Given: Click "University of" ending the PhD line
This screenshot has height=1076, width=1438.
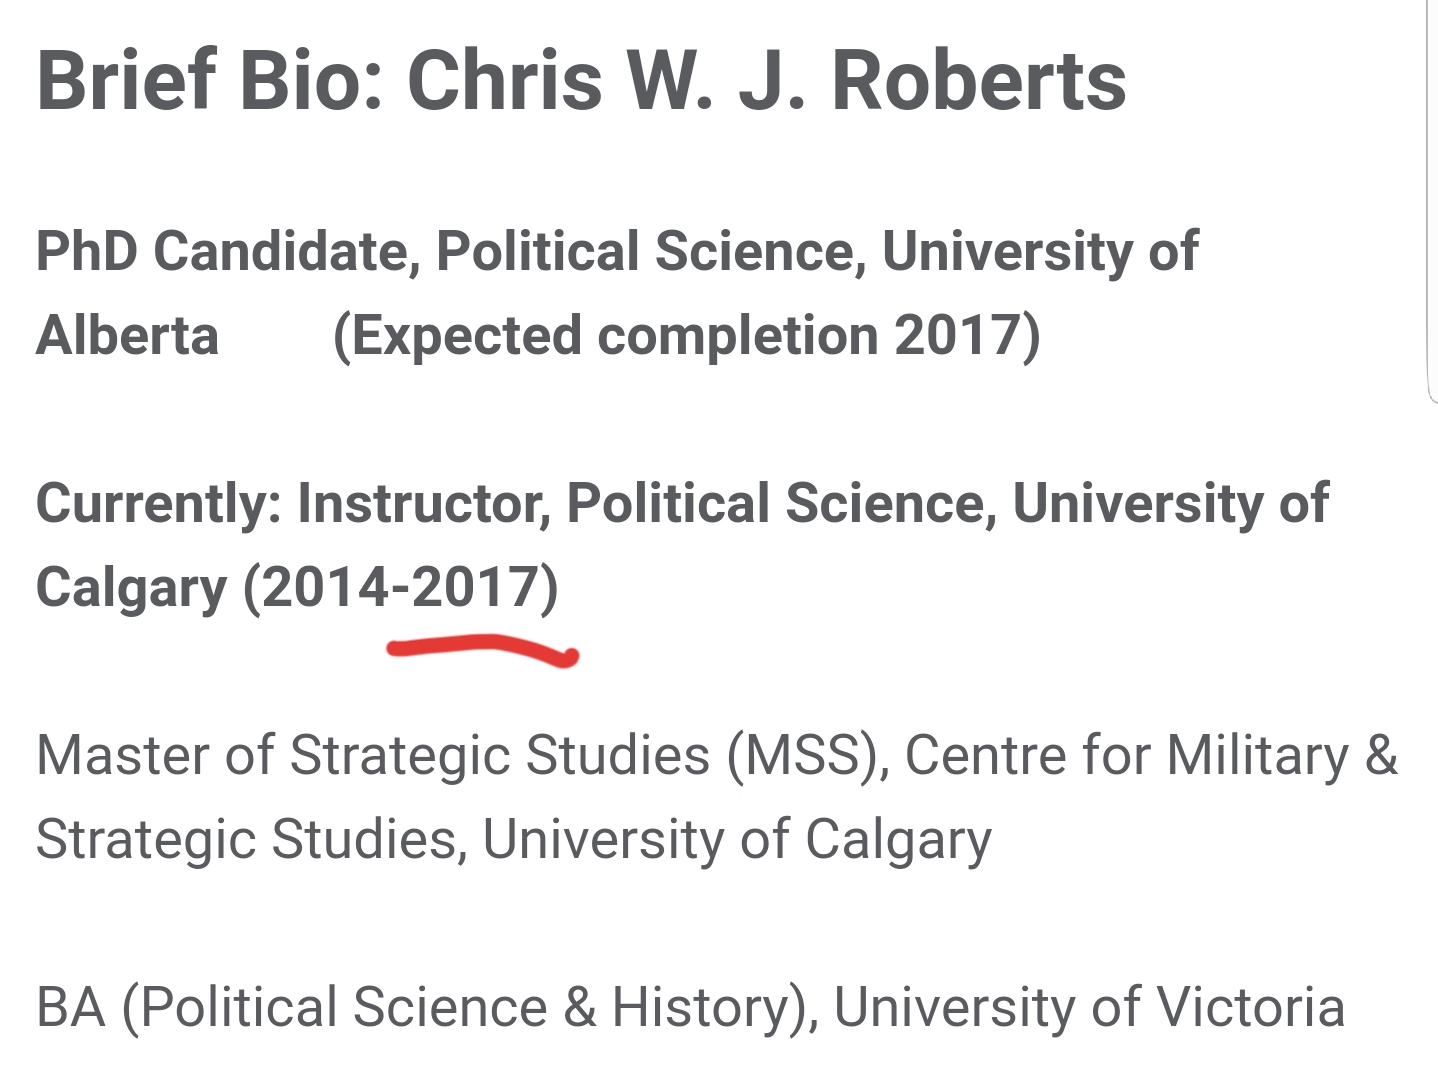Looking at the screenshot, I should [1040, 252].
